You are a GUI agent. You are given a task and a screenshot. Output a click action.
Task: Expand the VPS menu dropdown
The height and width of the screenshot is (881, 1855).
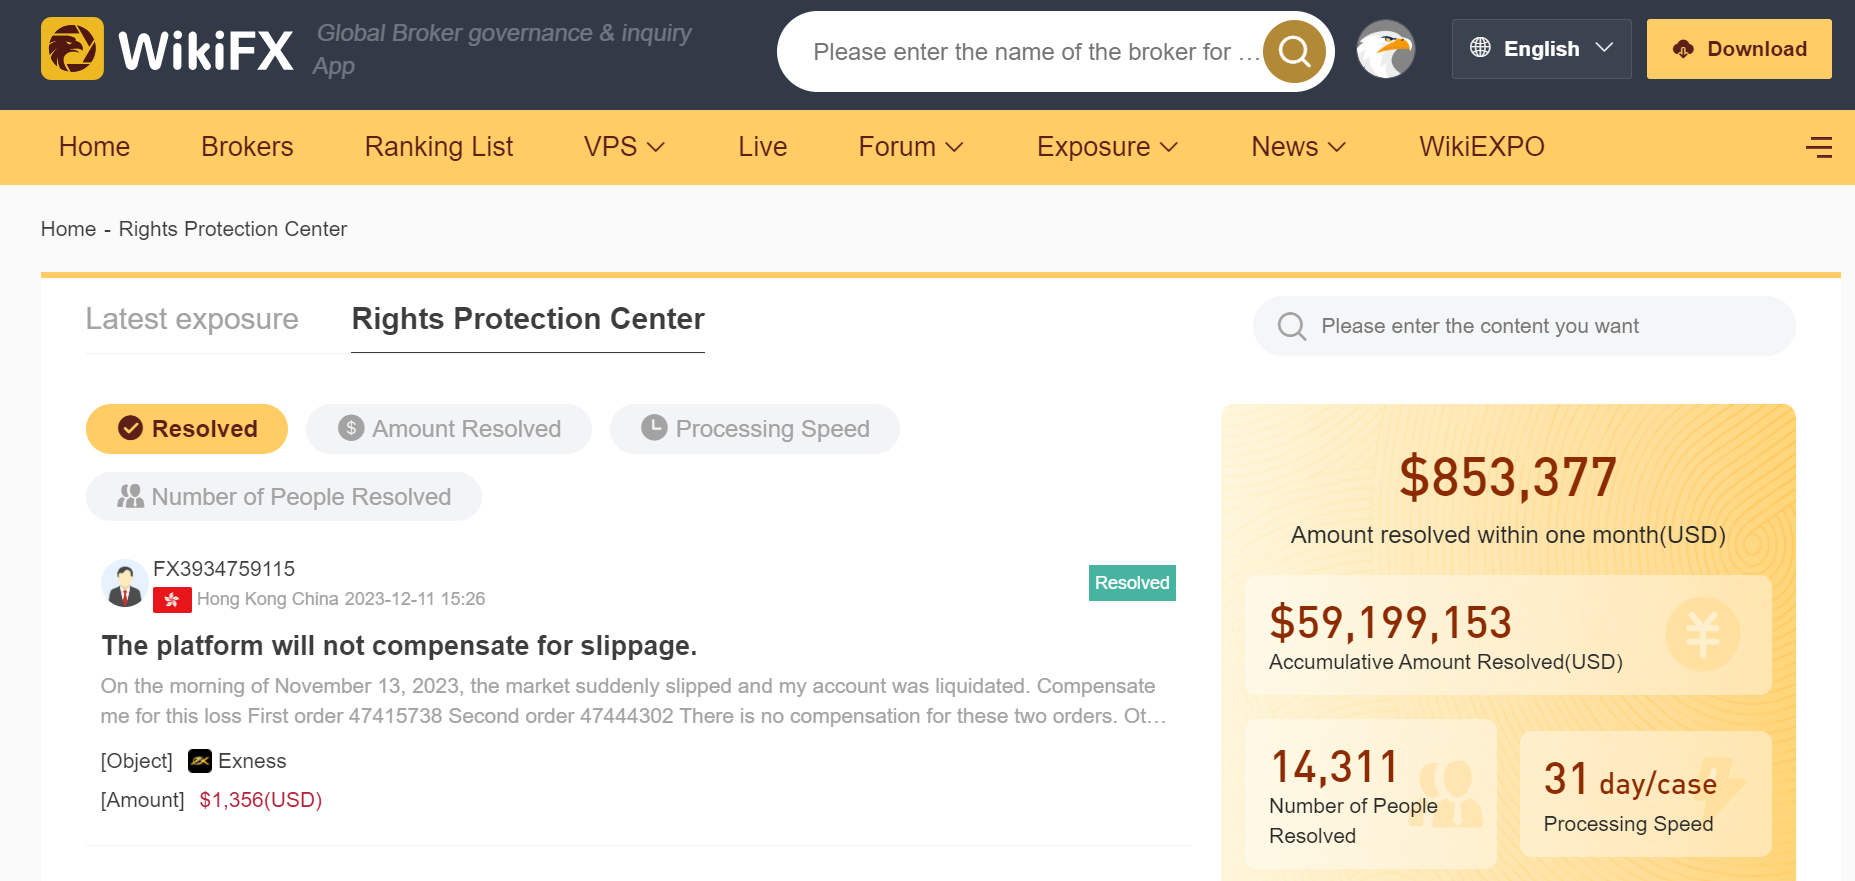[x=656, y=147]
